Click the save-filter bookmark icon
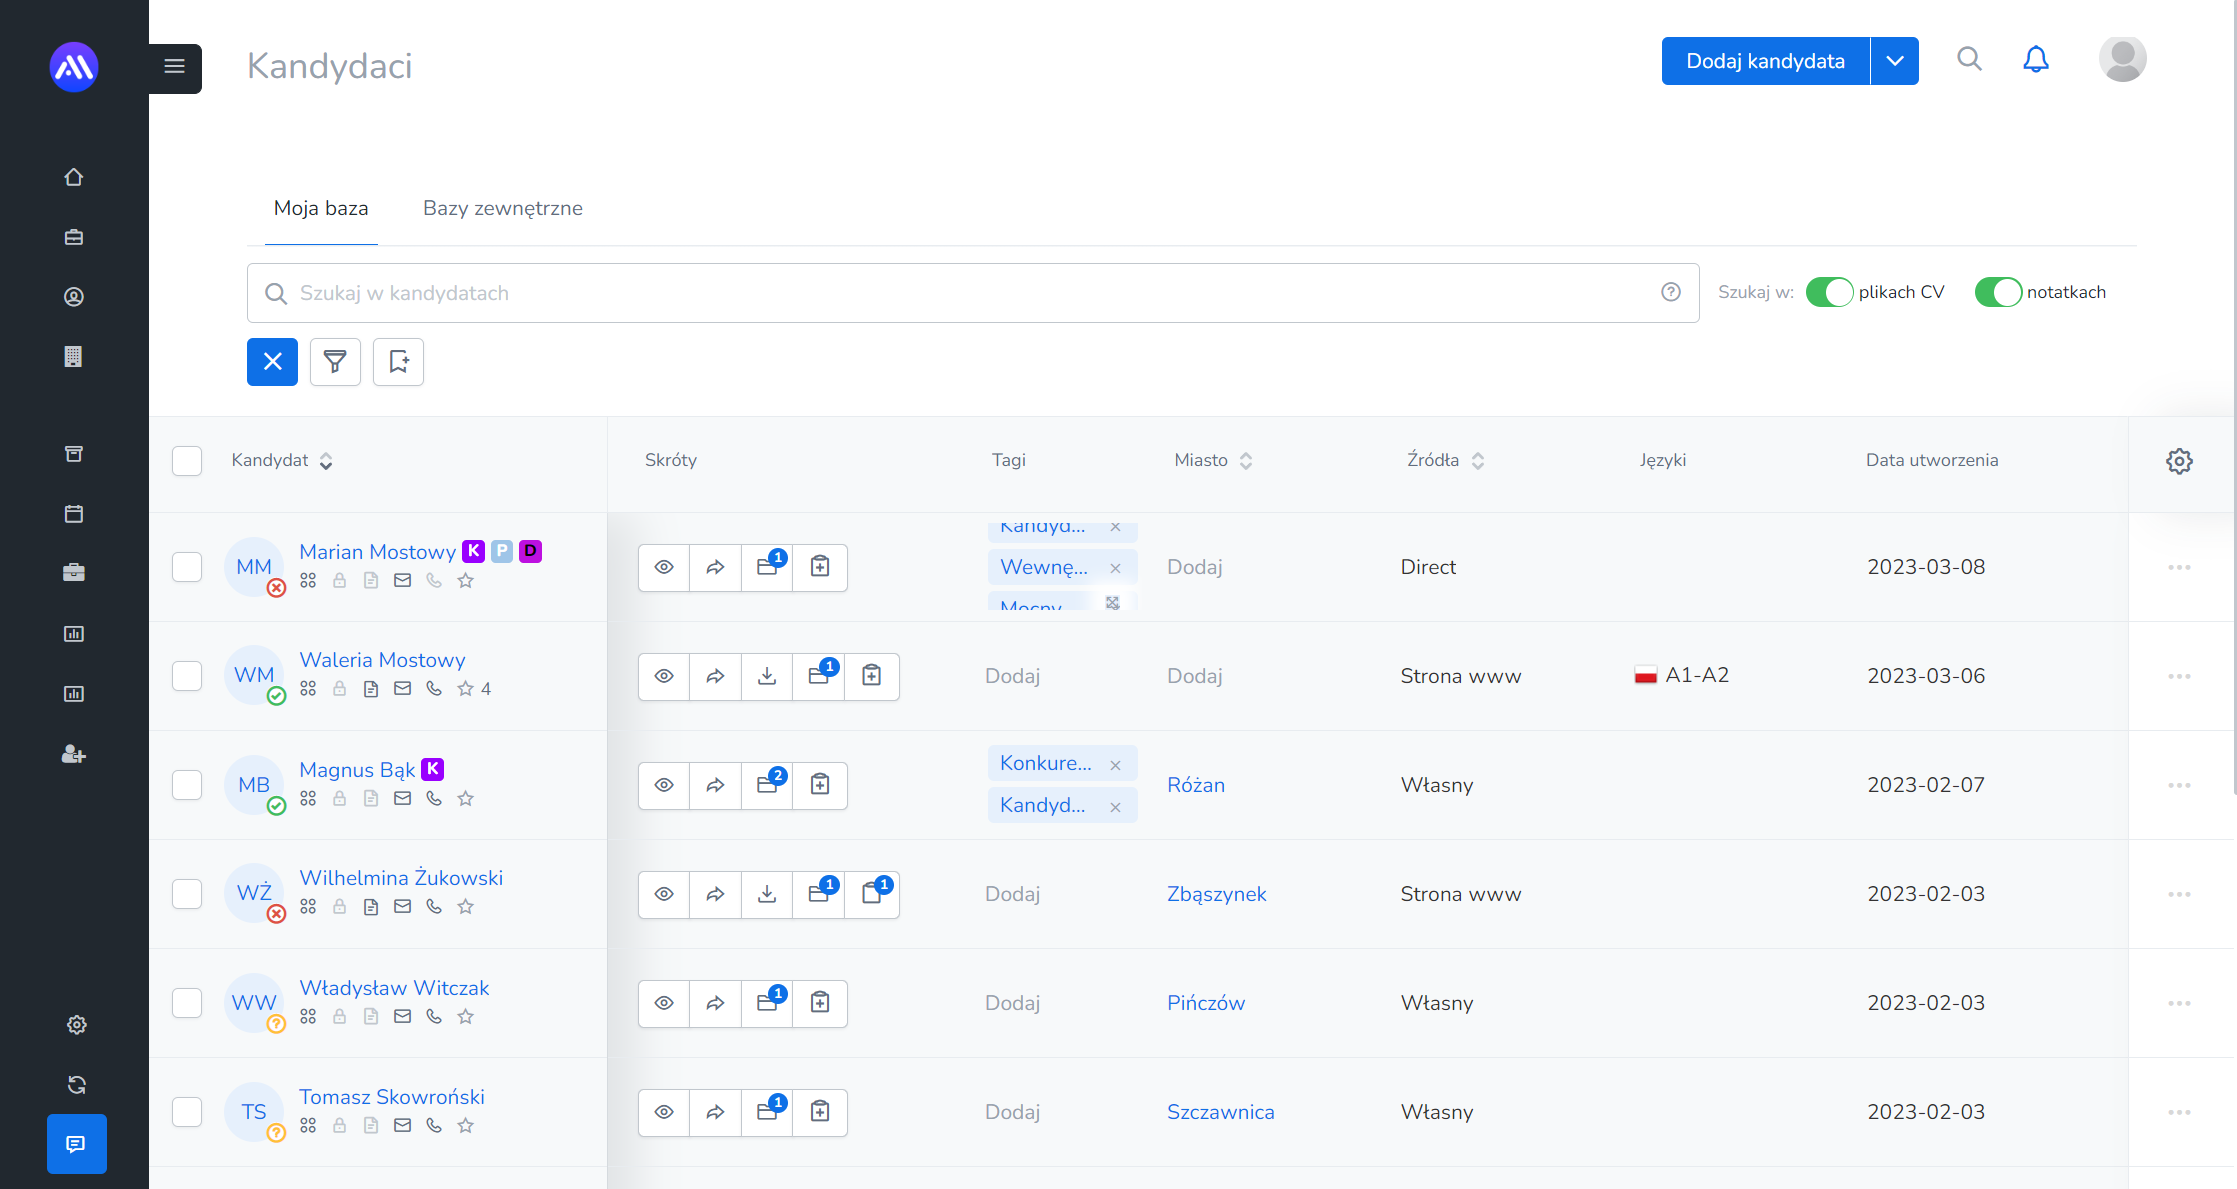 coord(398,361)
